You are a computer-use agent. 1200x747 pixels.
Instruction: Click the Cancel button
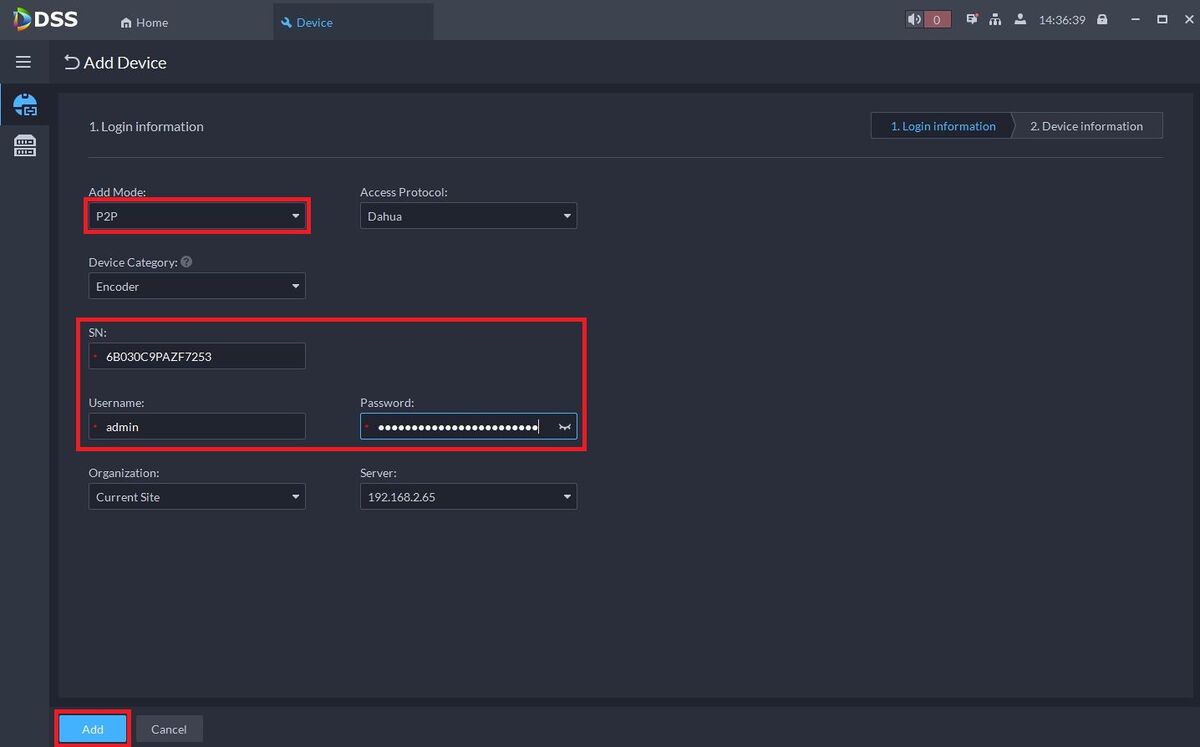pos(169,729)
